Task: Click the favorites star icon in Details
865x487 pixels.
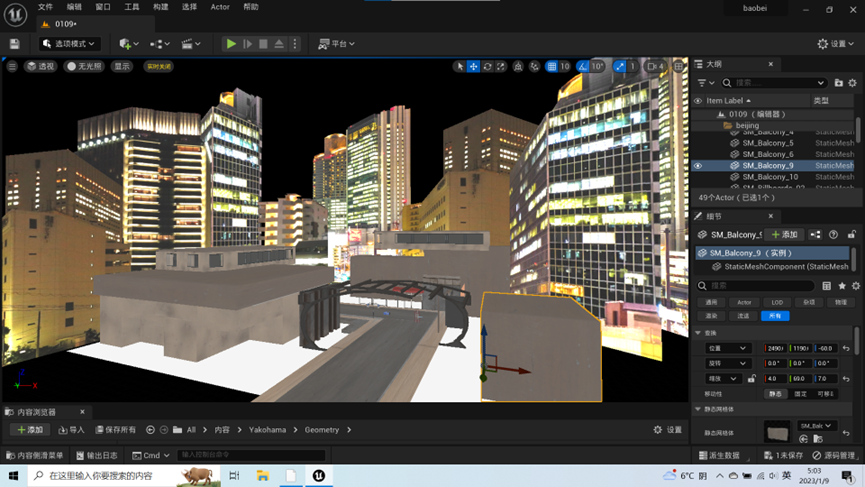Action: pyautogui.click(x=841, y=286)
